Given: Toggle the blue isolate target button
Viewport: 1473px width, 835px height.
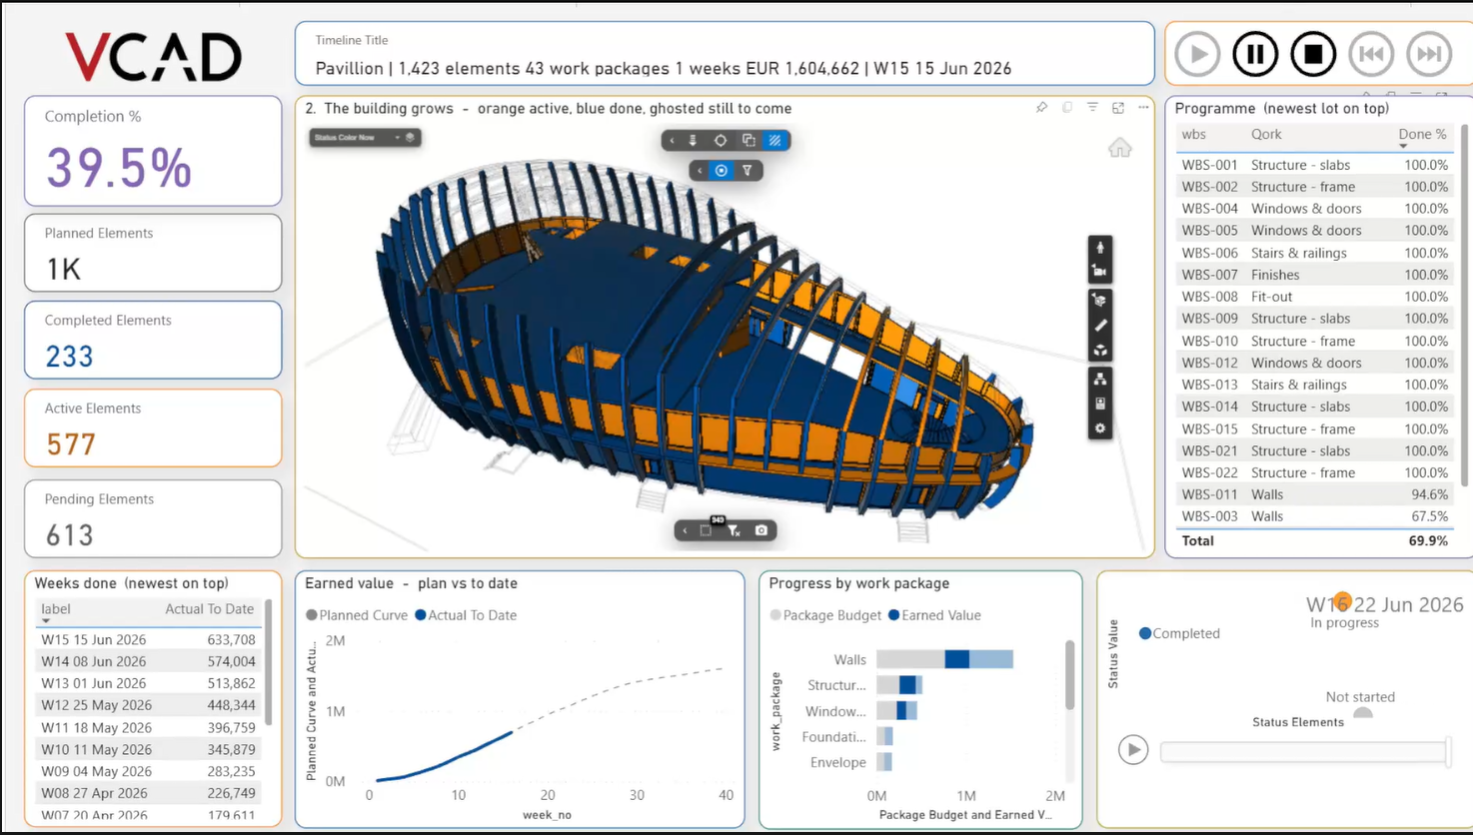Looking at the screenshot, I should (x=721, y=171).
